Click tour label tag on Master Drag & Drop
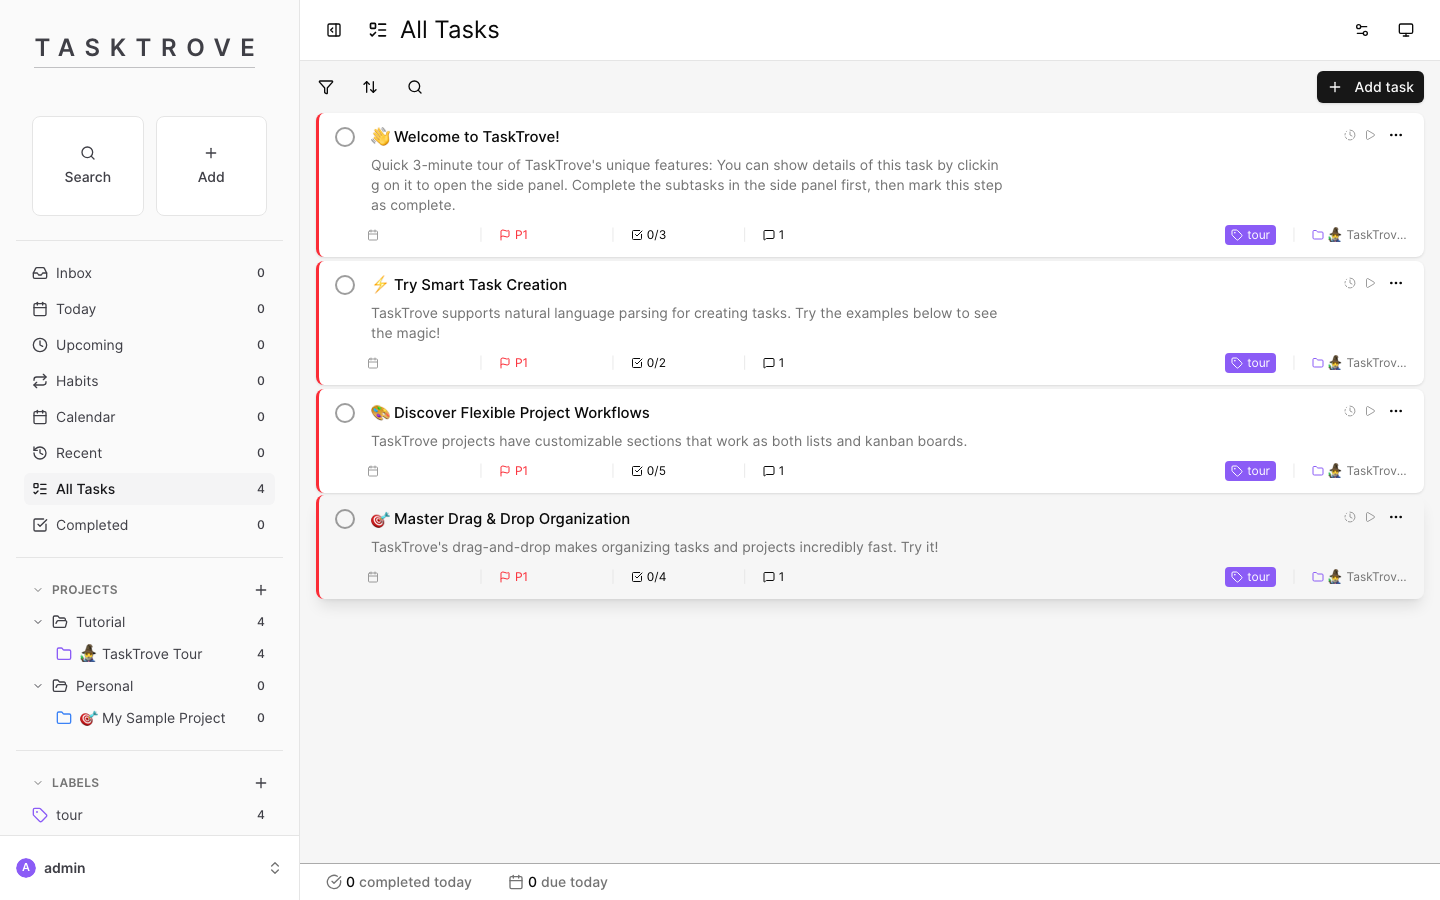This screenshot has height=900, width=1440. click(x=1250, y=577)
